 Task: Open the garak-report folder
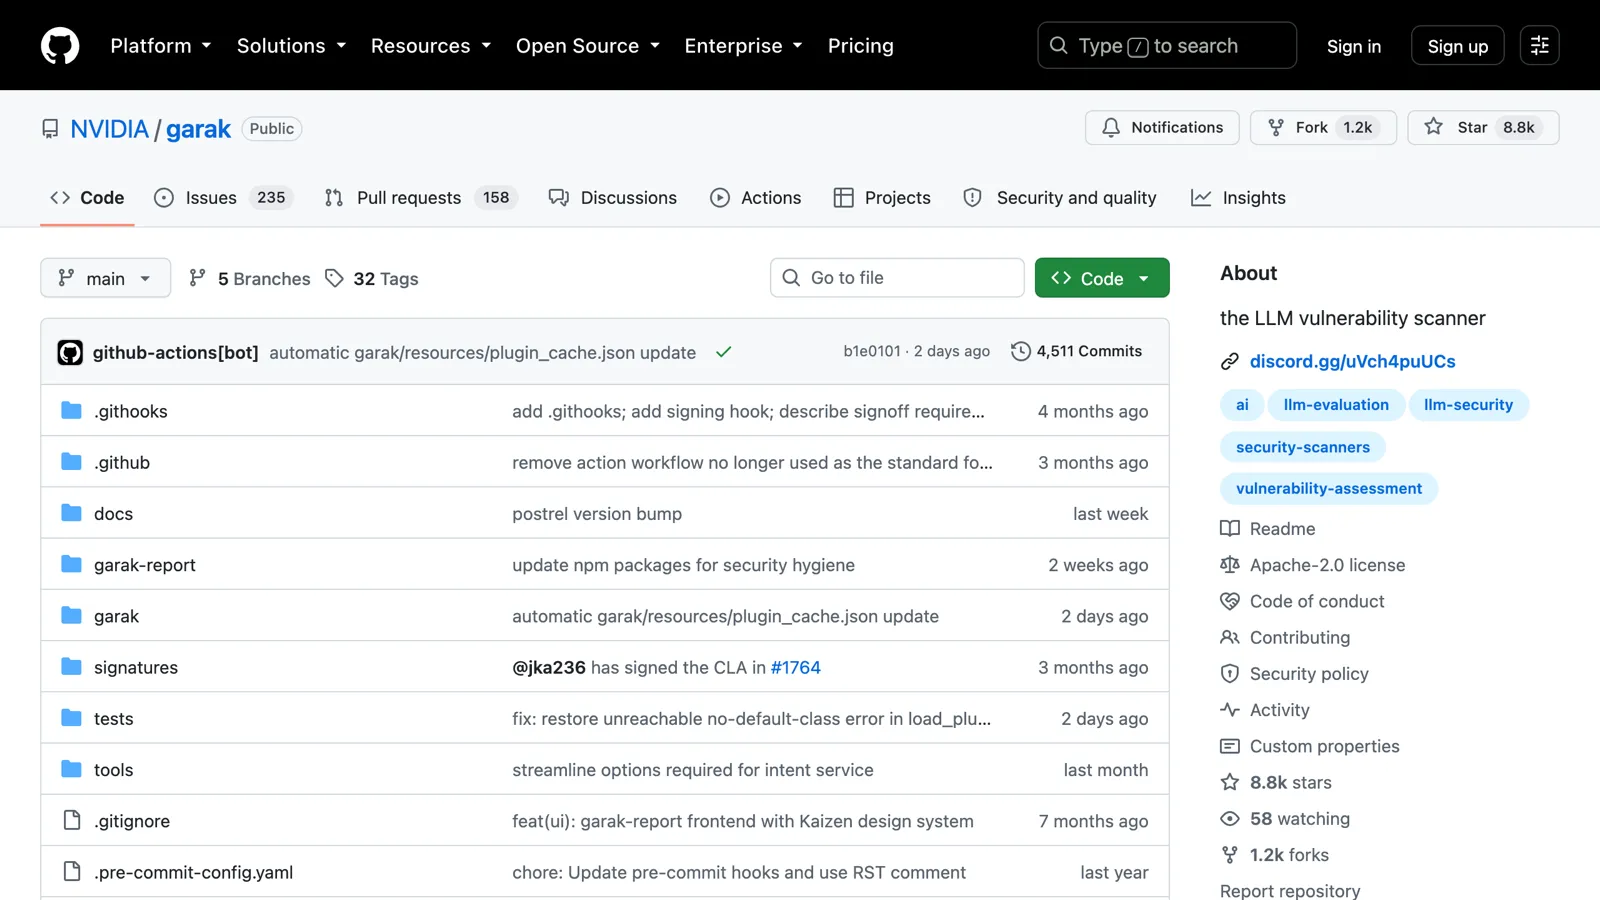pyautogui.click(x=144, y=565)
